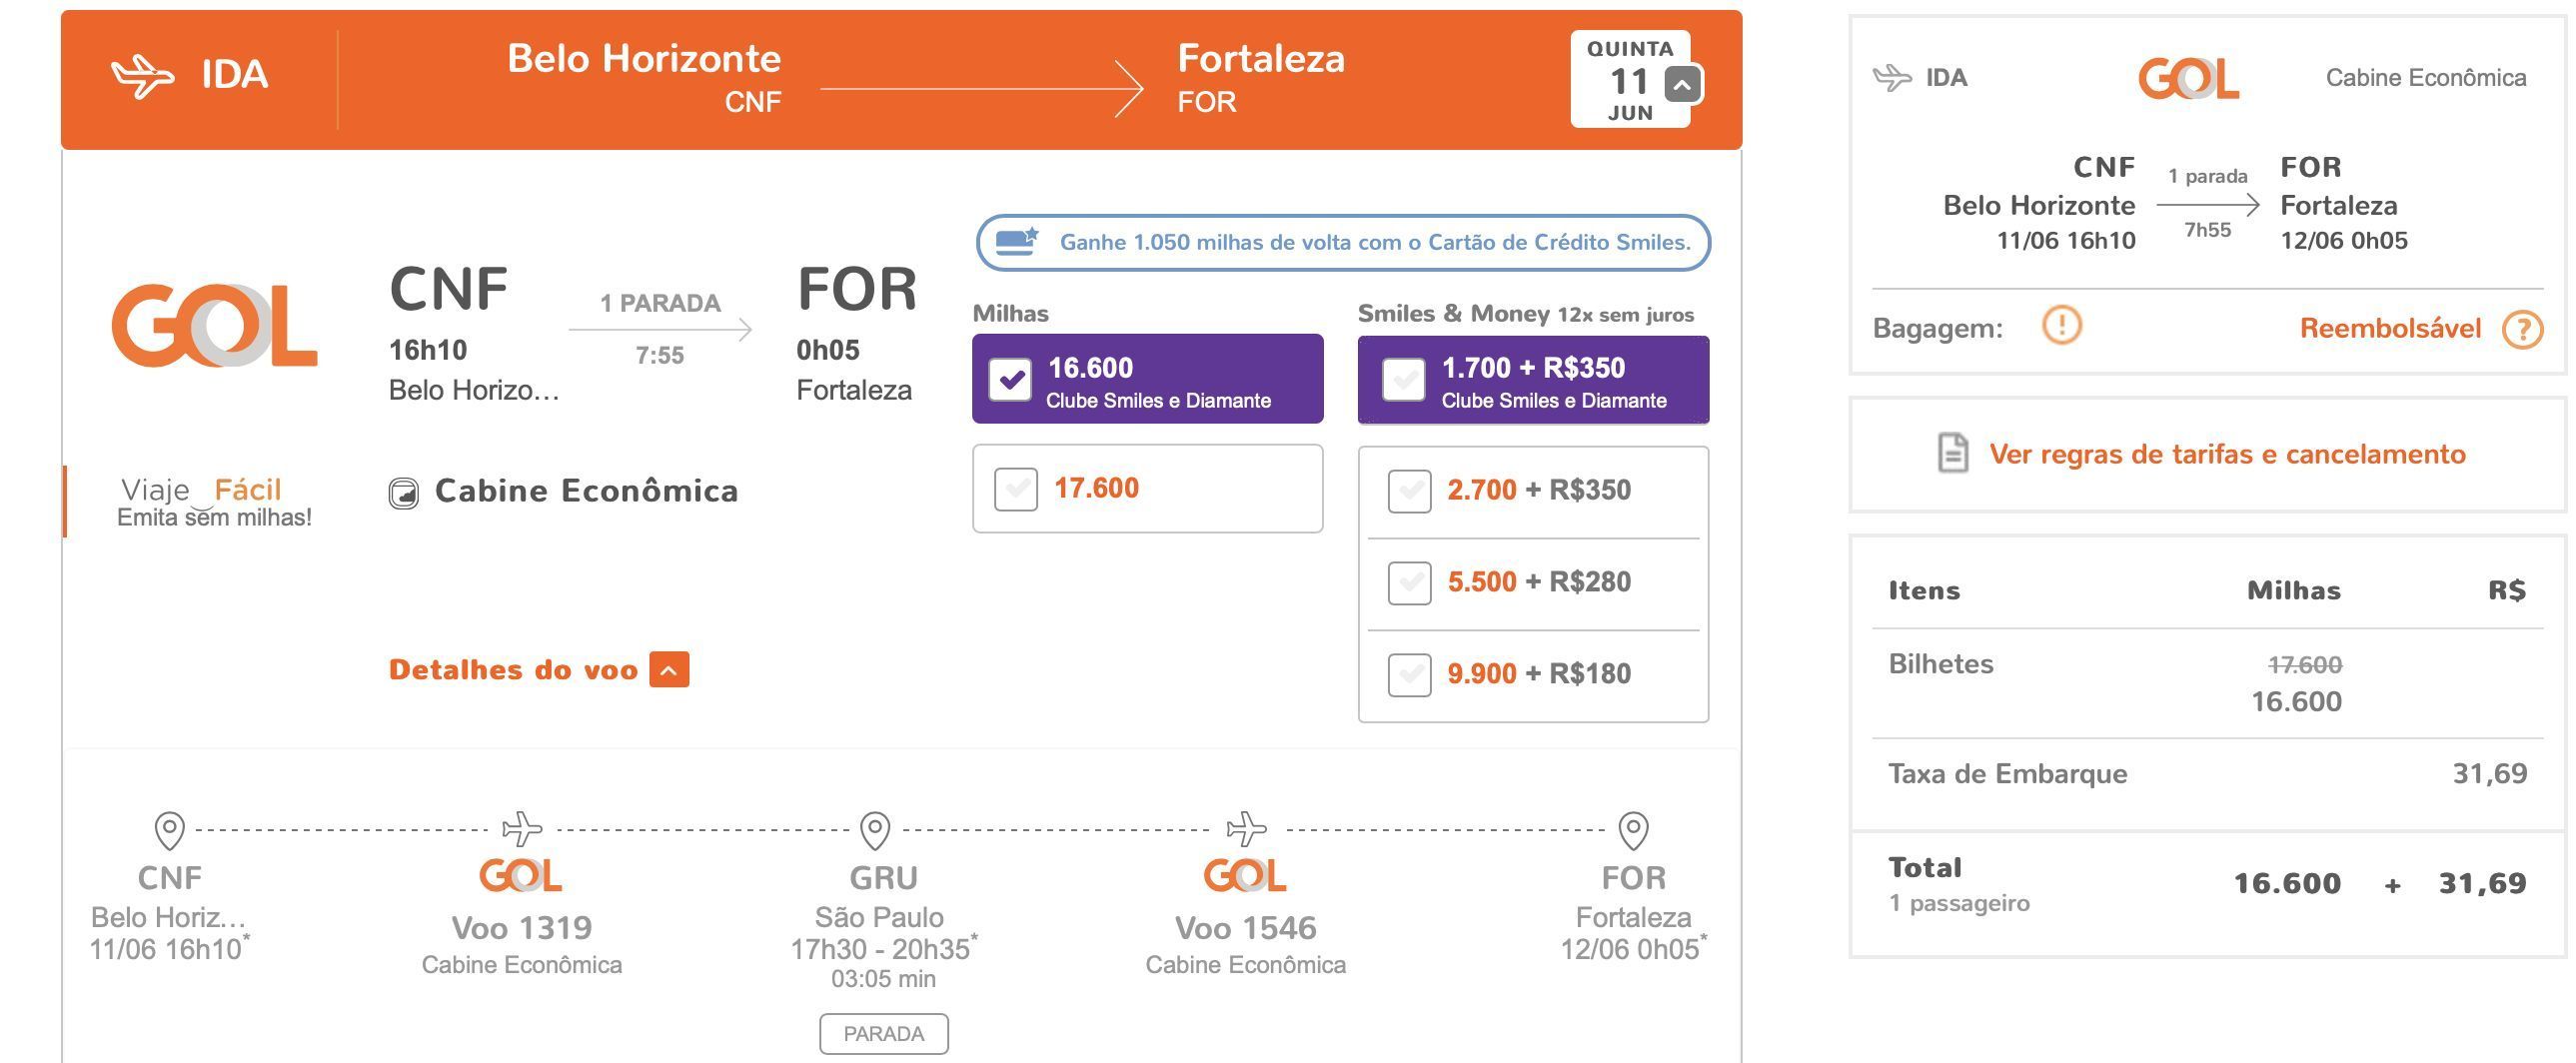Click the baggage warning exclamation icon
This screenshot has height=1063, width=2576.
coord(2061,325)
